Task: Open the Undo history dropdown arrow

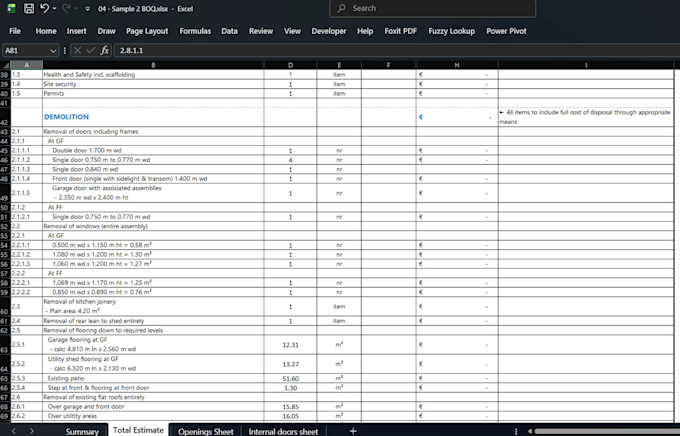Action: pos(54,8)
